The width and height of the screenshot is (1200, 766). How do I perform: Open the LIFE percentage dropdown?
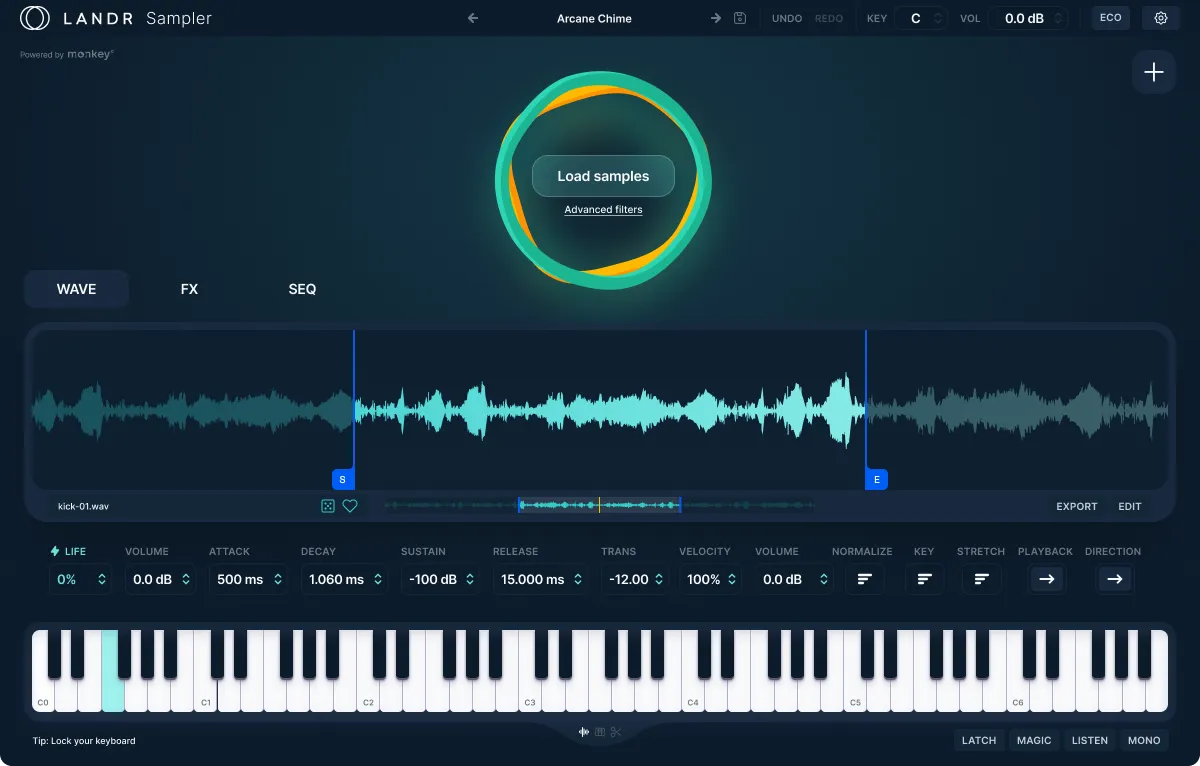click(x=80, y=579)
